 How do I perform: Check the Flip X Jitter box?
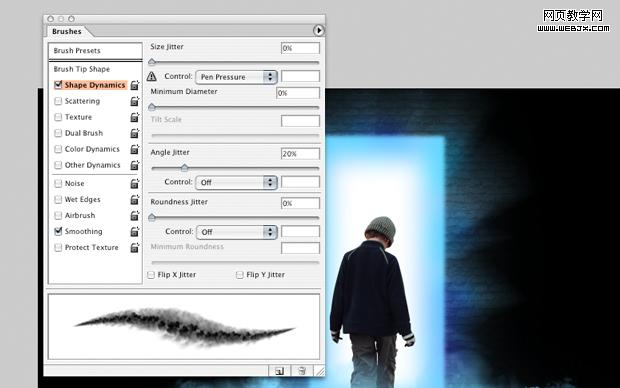coord(151,275)
